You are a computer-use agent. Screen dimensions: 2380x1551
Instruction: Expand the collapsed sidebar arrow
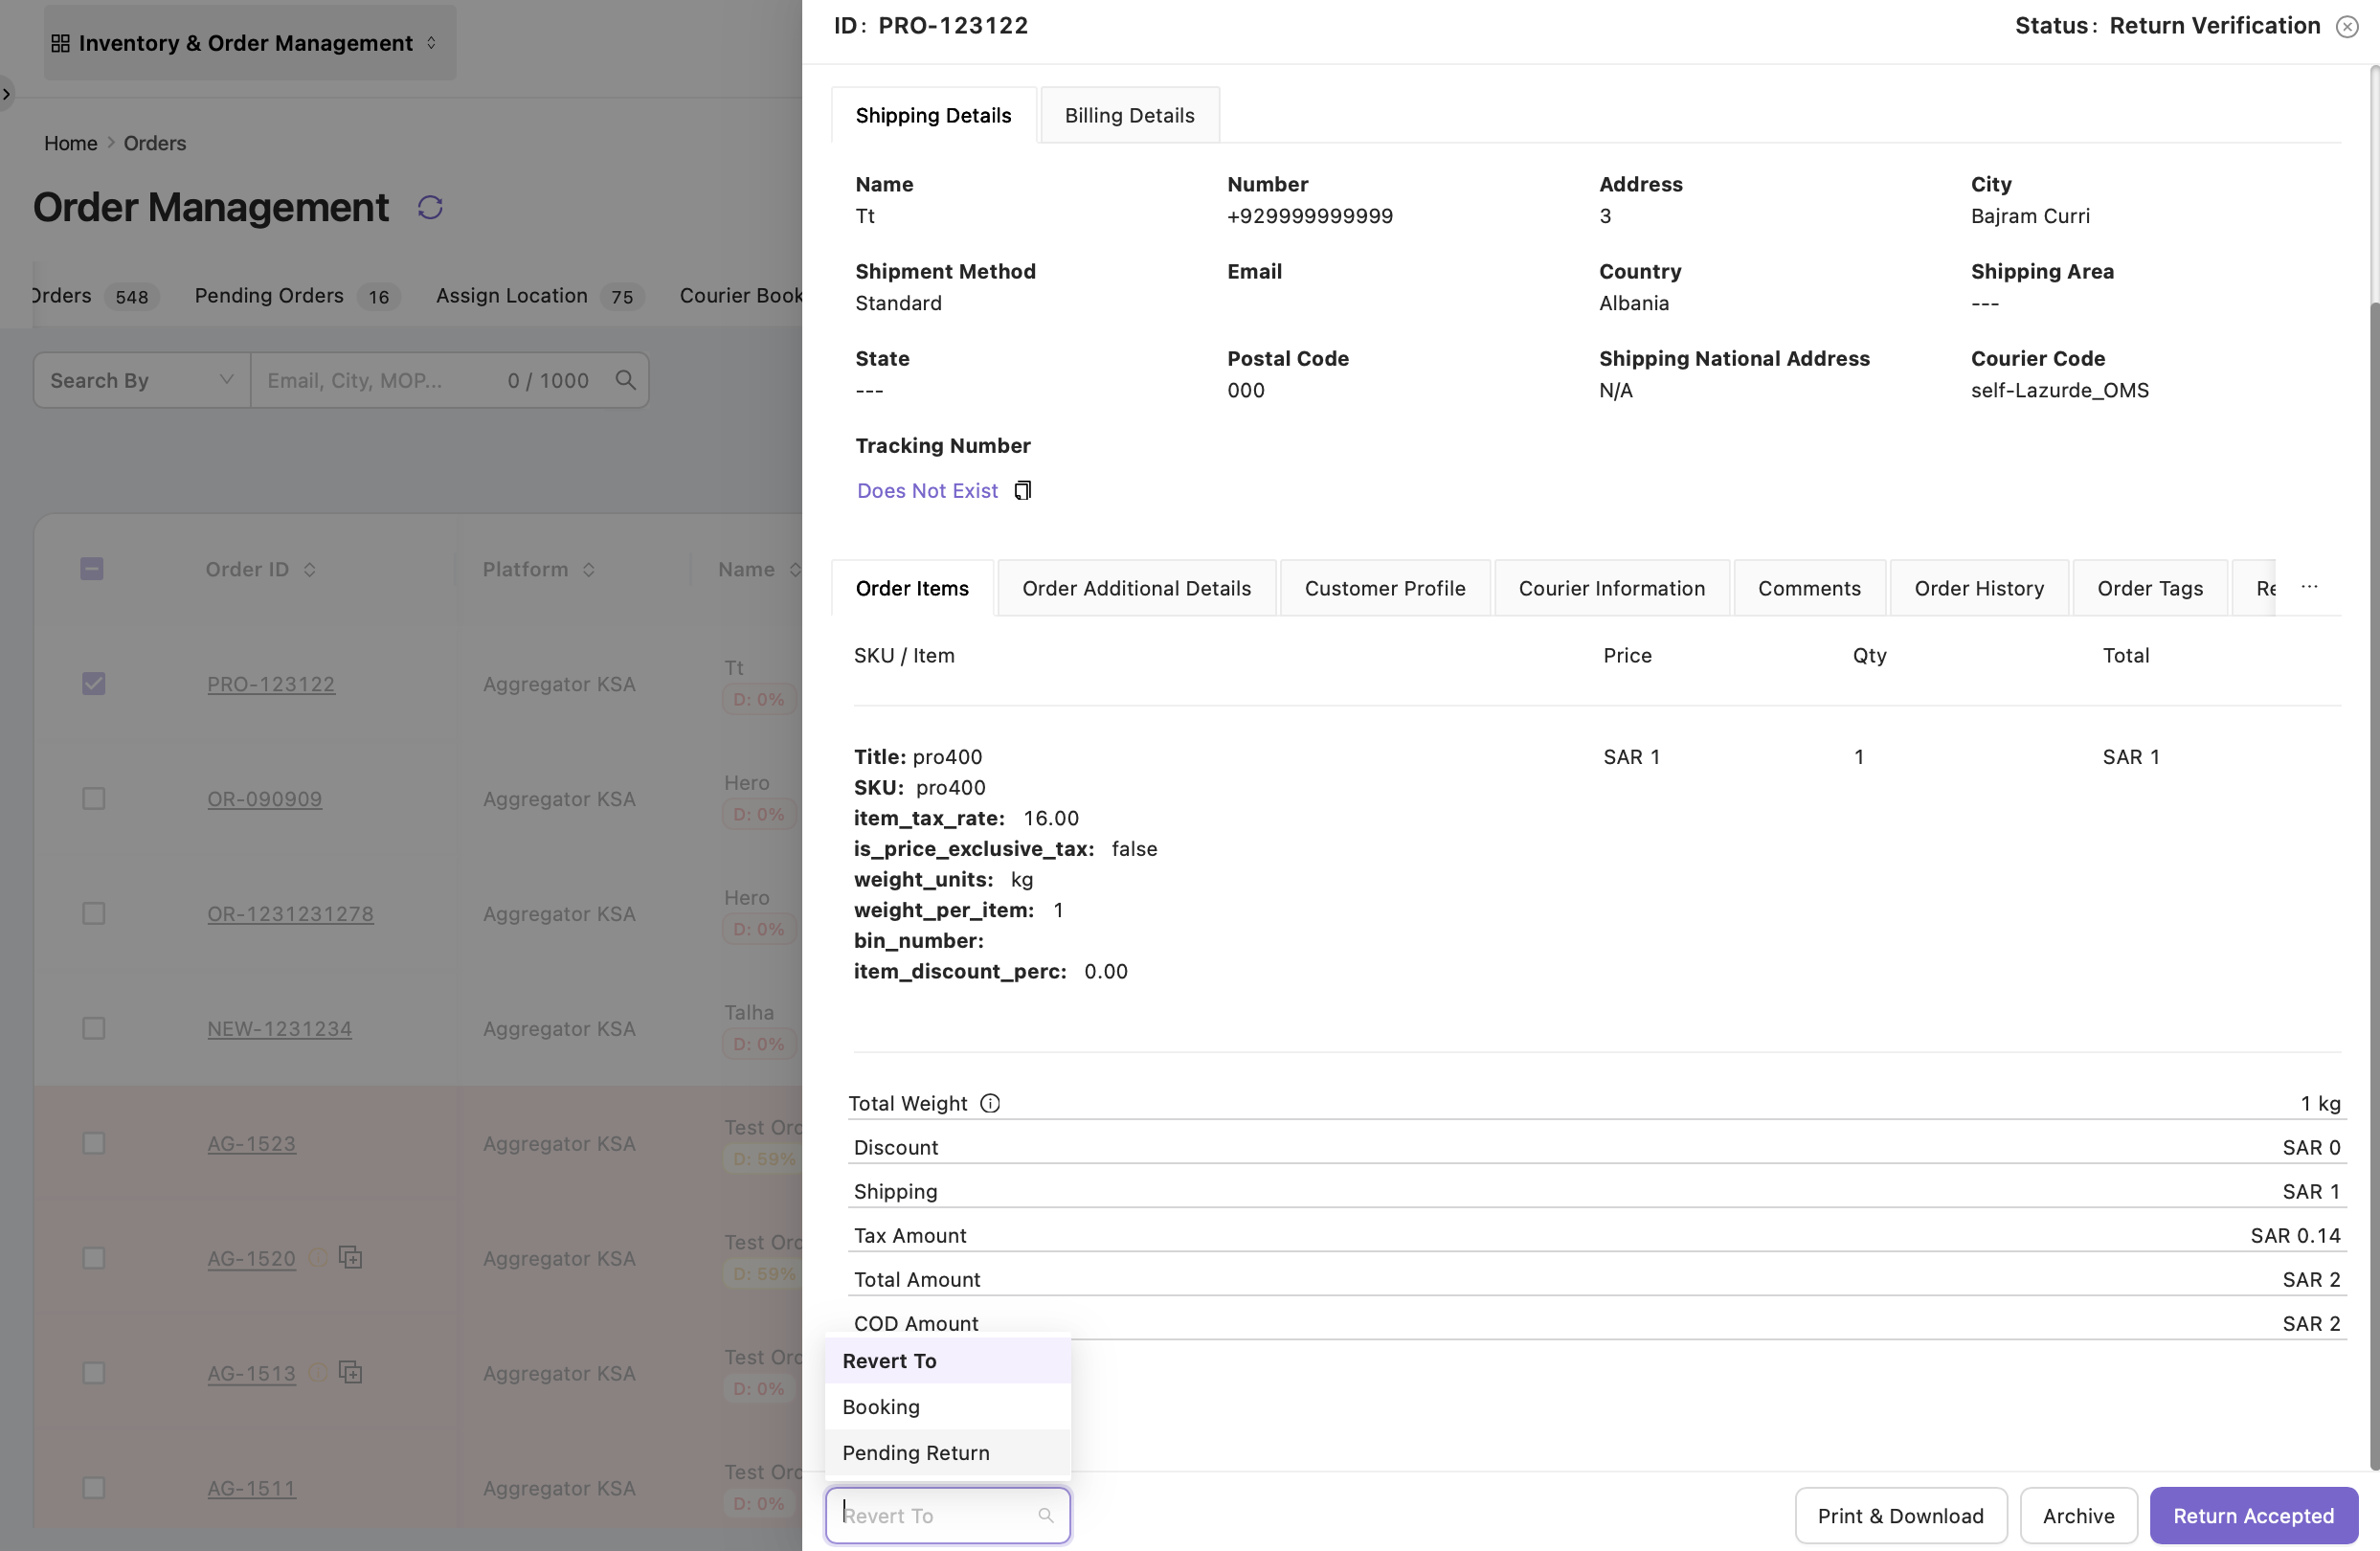6,94
